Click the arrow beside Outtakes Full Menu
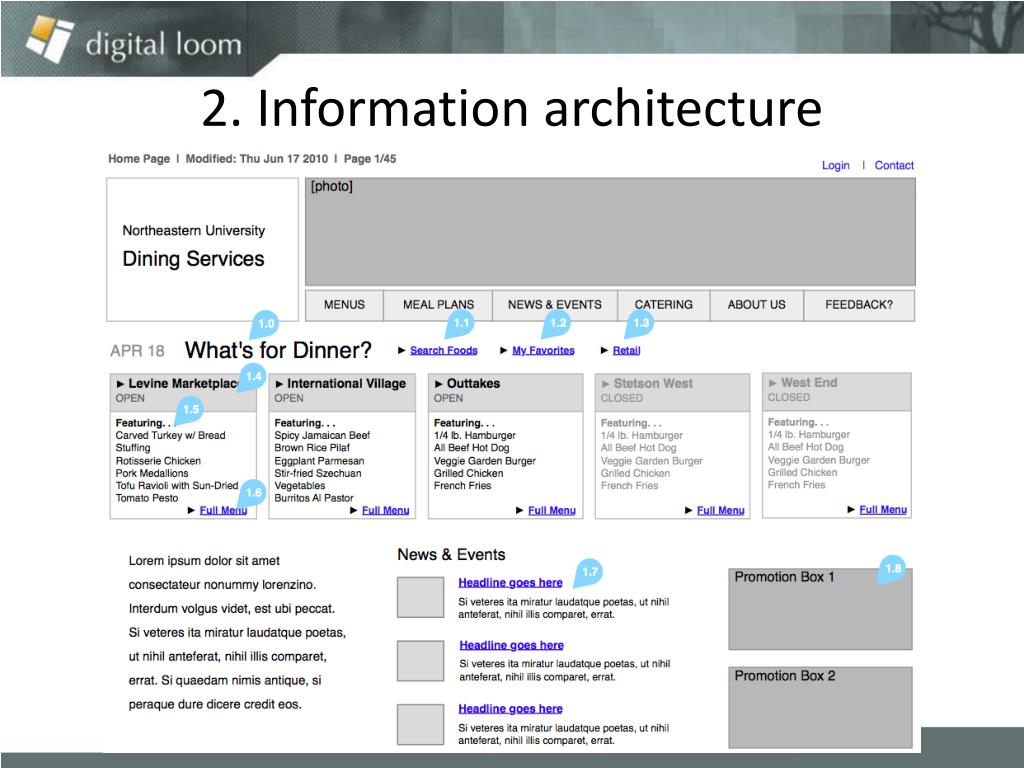The image size is (1024, 768). pos(520,511)
